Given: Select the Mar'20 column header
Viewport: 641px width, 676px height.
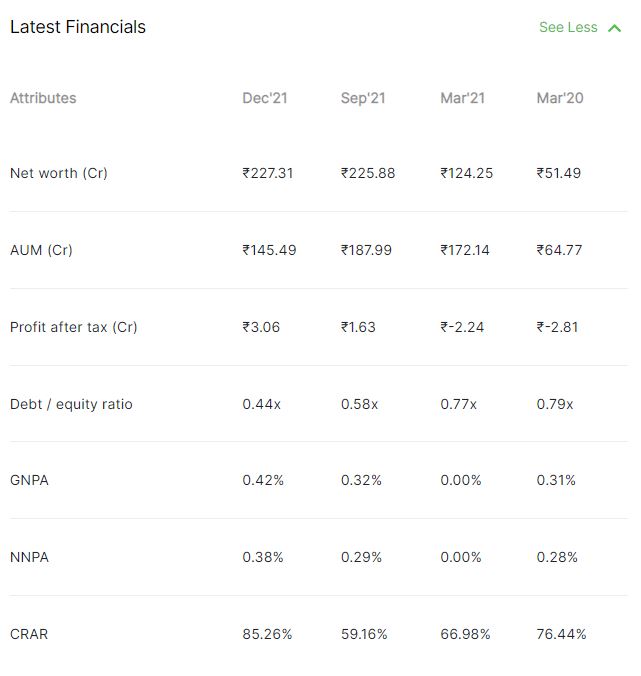Looking at the screenshot, I should pyautogui.click(x=560, y=98).
